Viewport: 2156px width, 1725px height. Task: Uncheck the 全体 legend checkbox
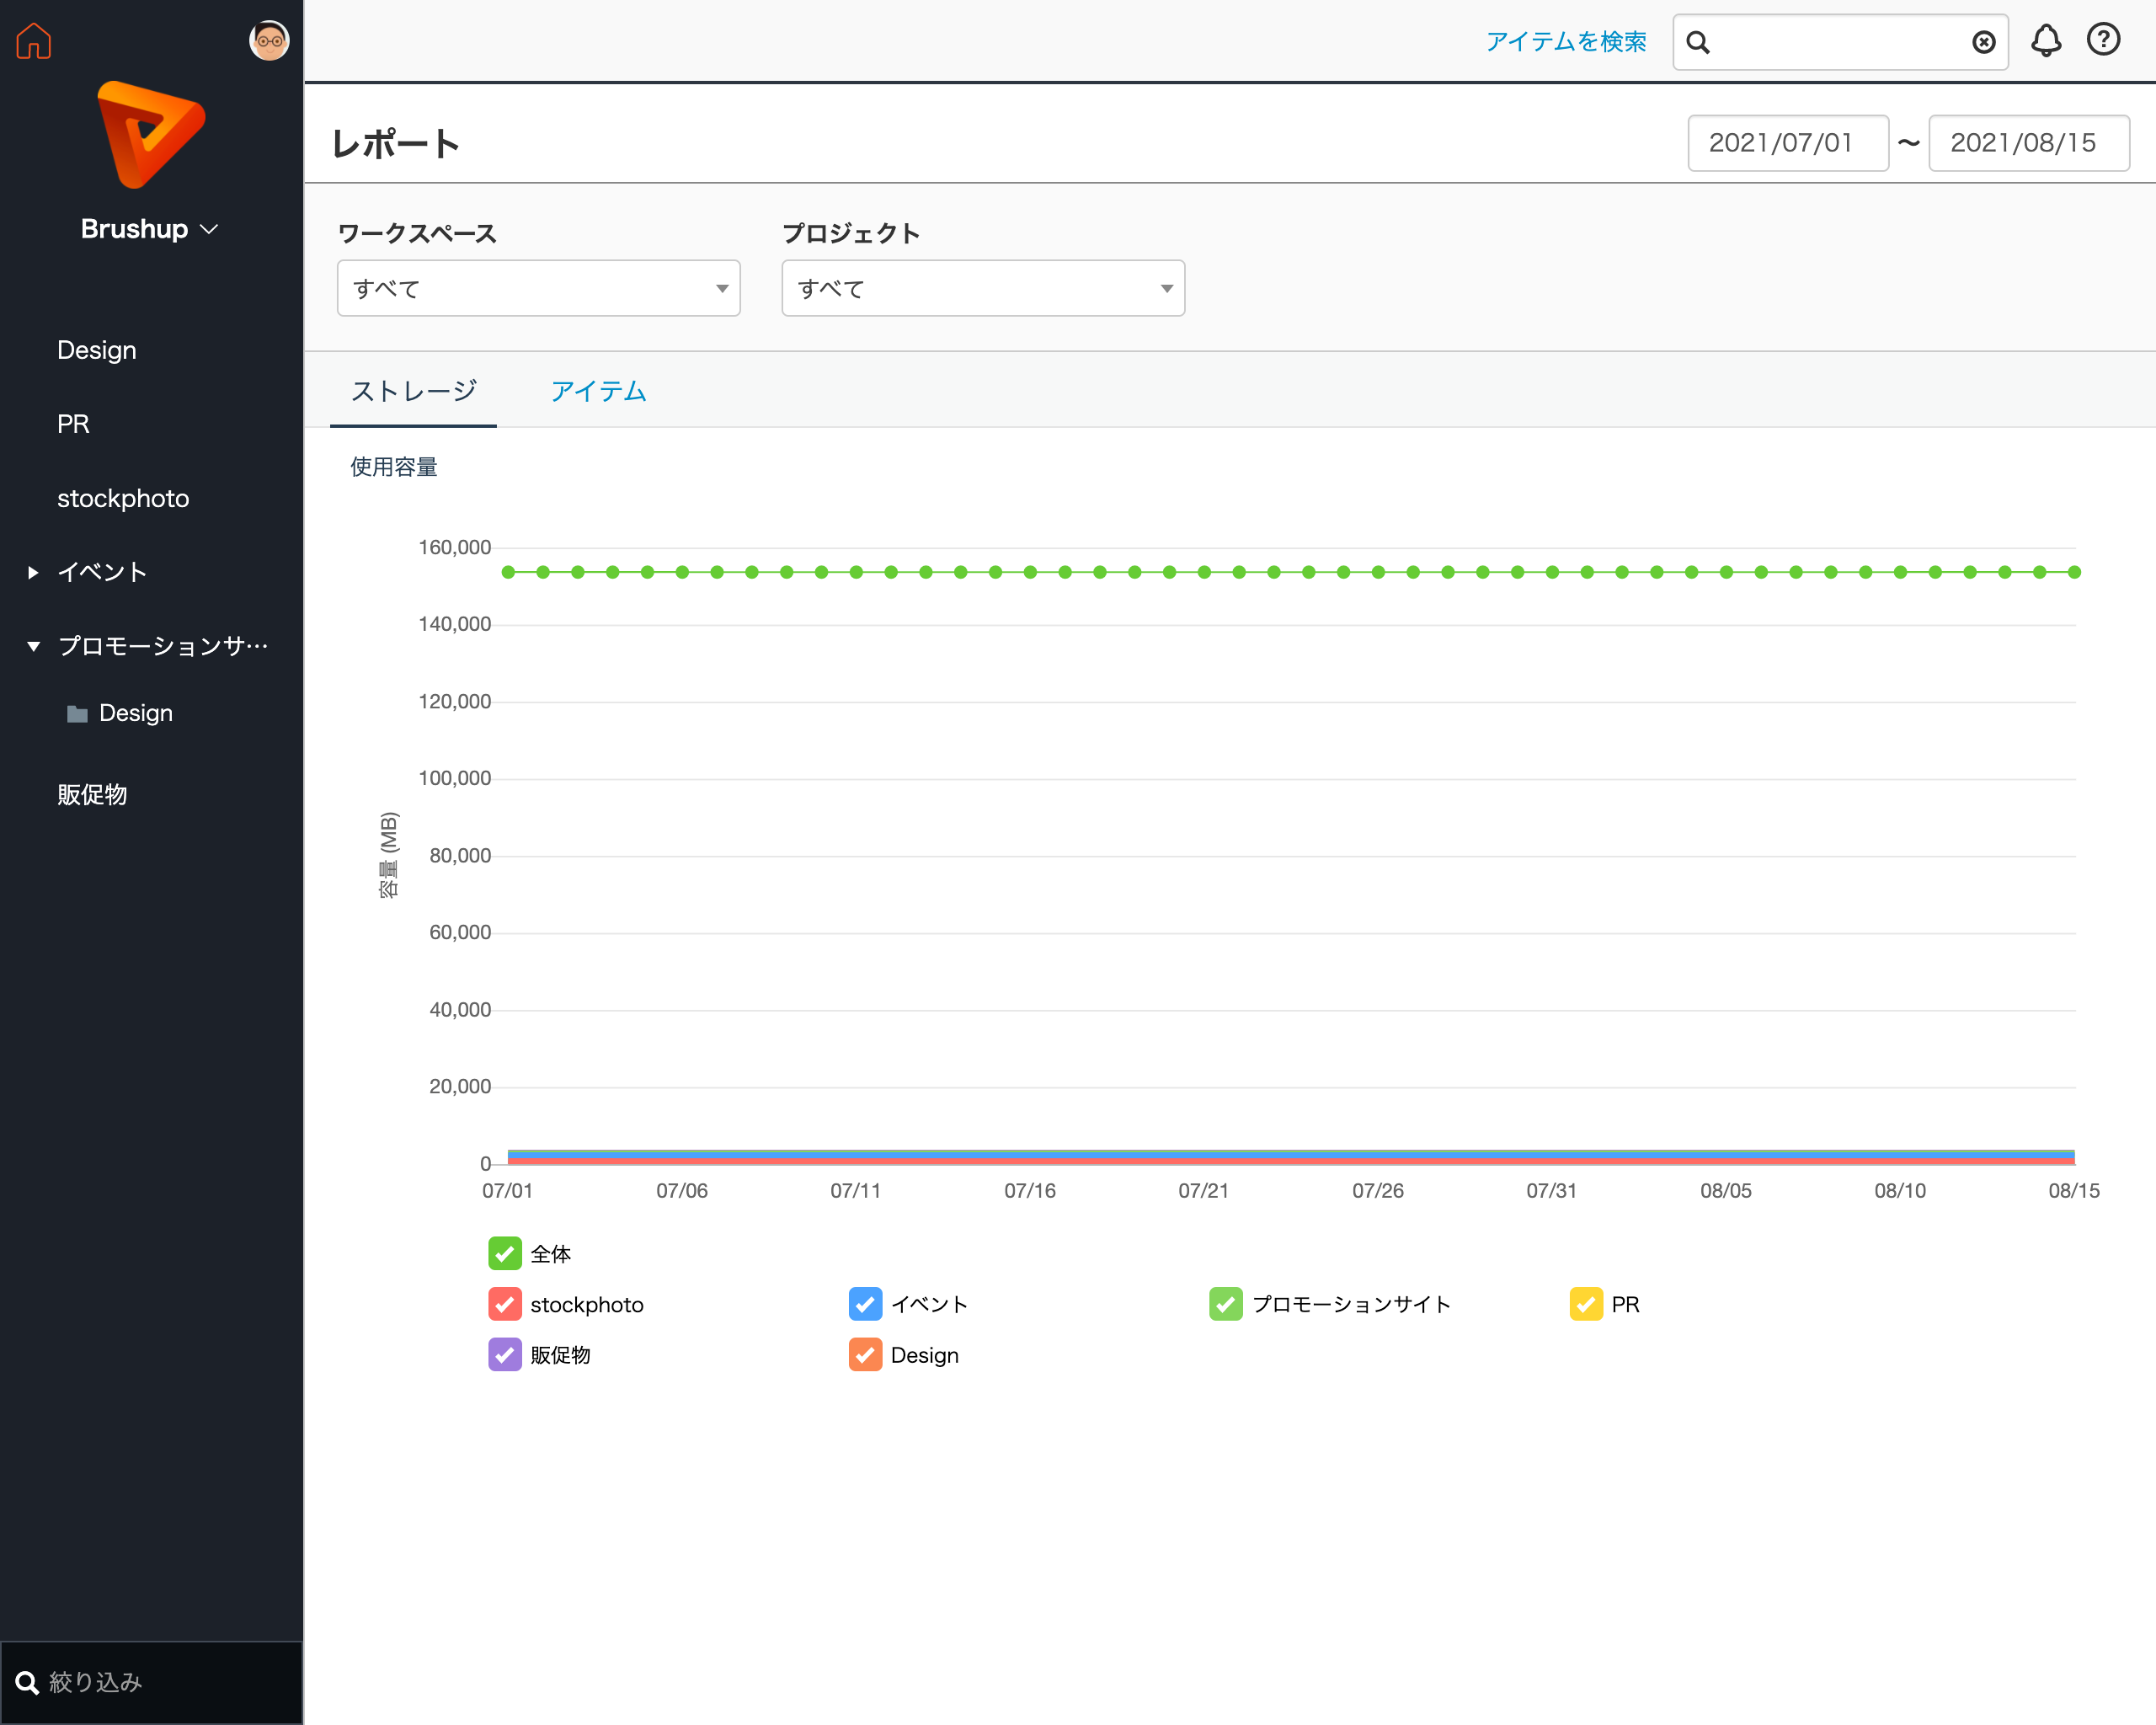click(x=504, y=1253)
